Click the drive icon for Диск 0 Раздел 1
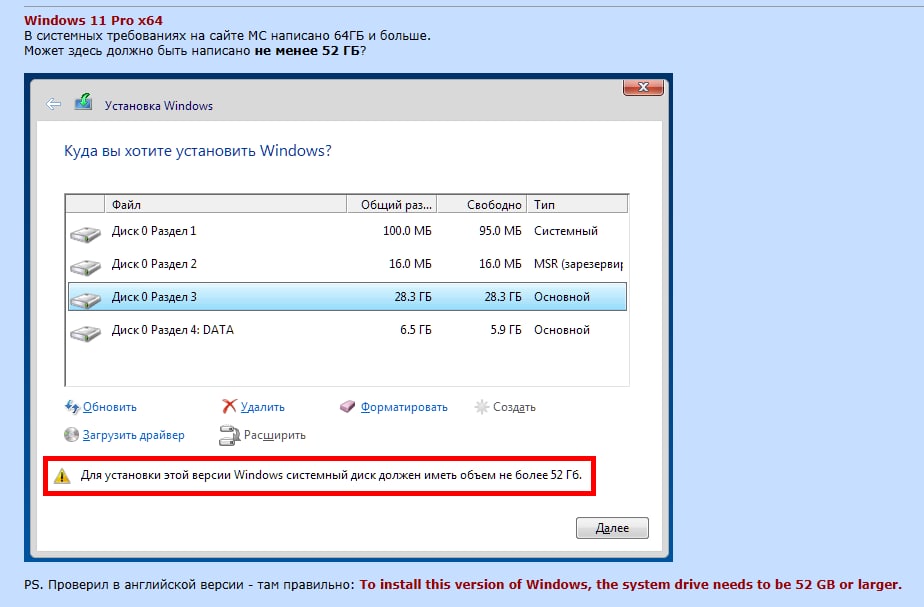 [85, 234]
